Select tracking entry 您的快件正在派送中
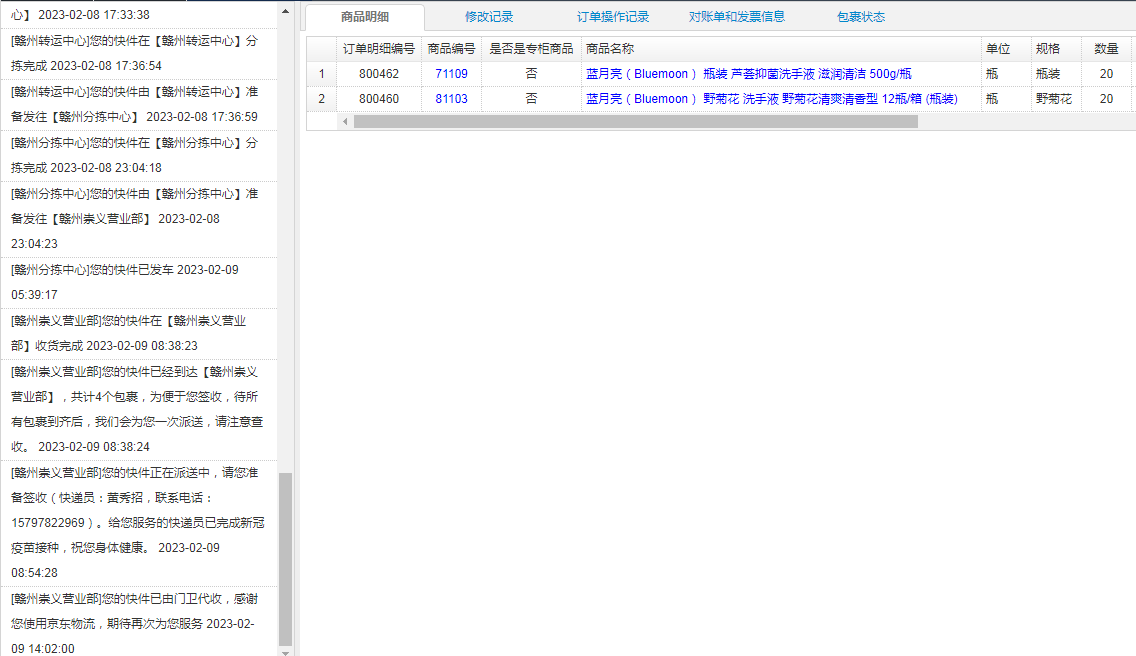 pos(138,523)
